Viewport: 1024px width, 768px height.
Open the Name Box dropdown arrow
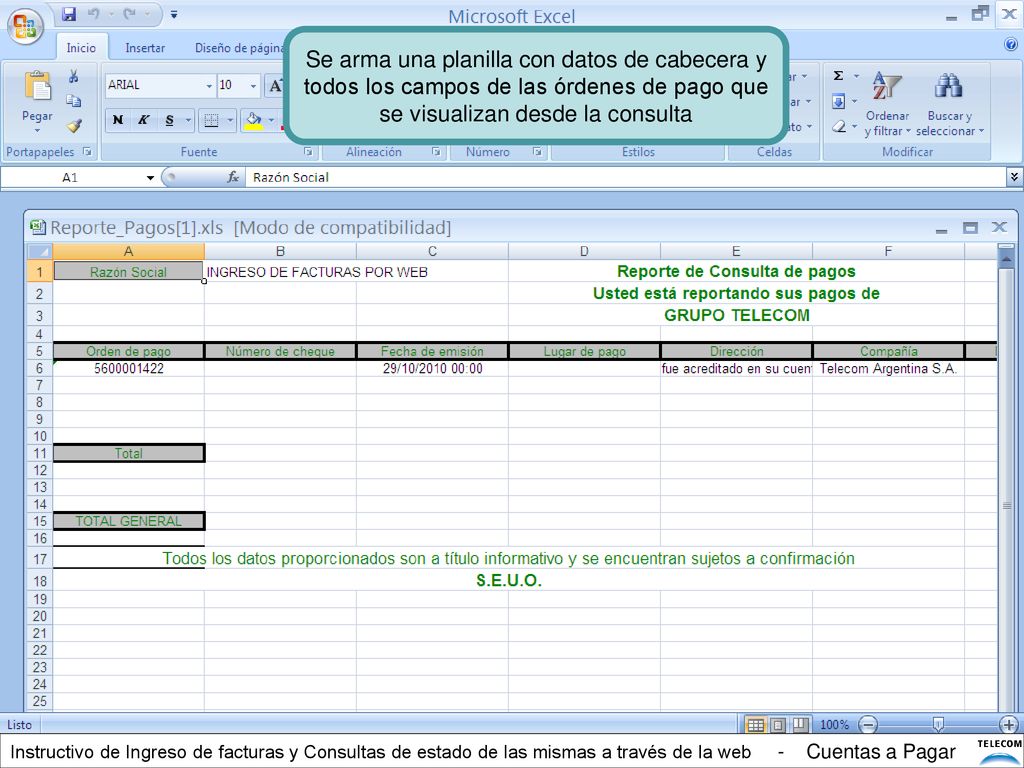tap(150, 178)
